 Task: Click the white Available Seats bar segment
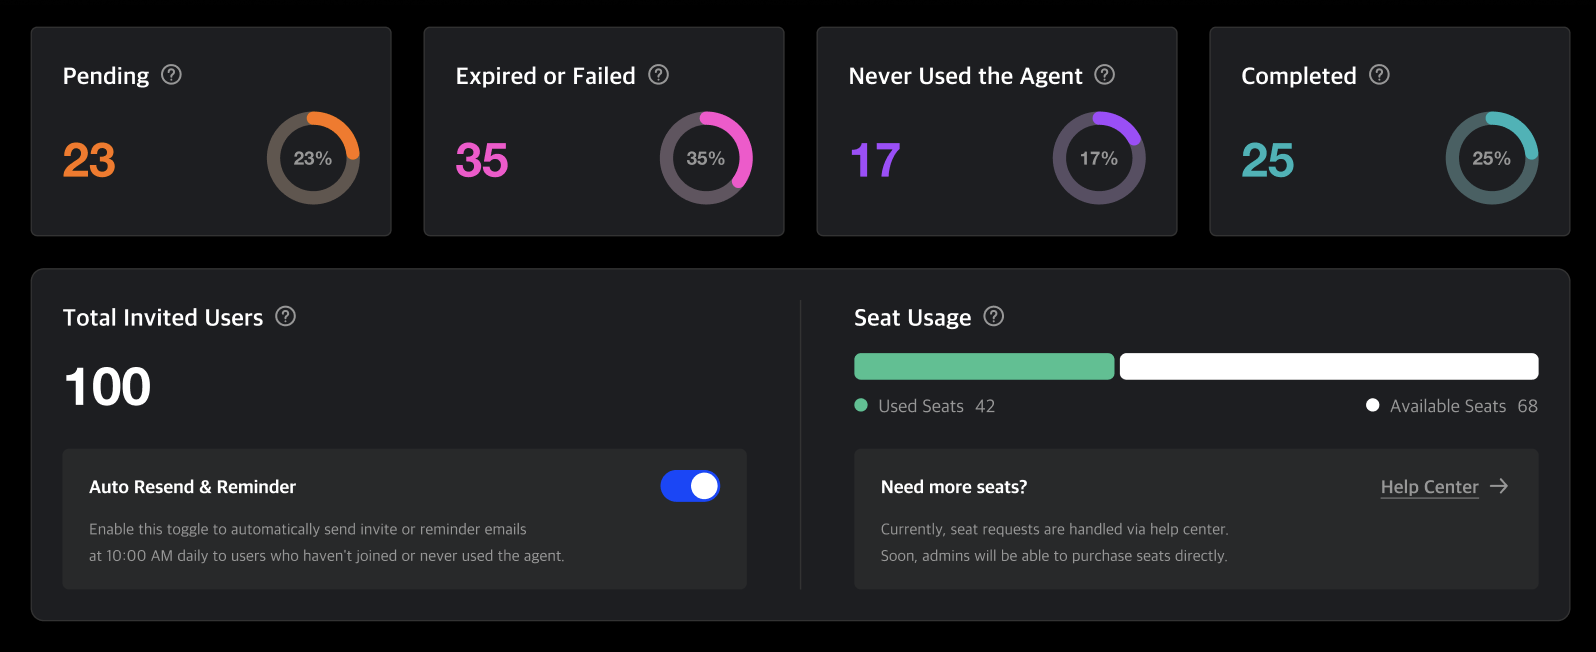(x=1328, y=366)
